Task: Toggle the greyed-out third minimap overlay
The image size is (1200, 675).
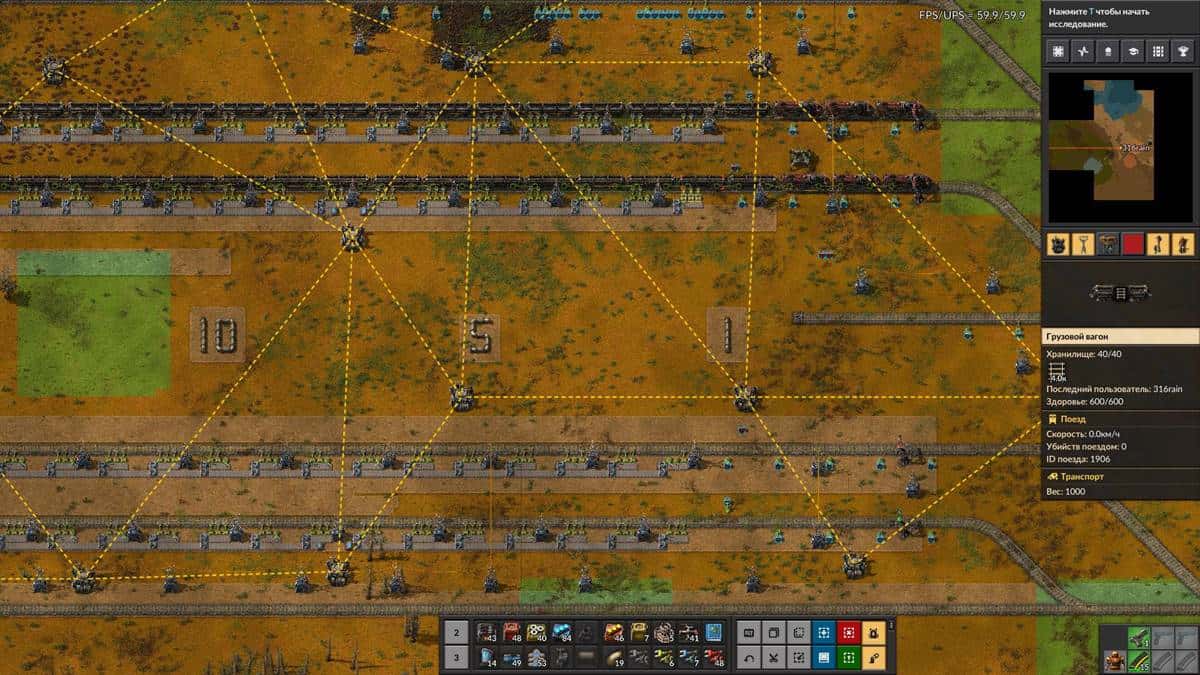Action: [1108, 244]
